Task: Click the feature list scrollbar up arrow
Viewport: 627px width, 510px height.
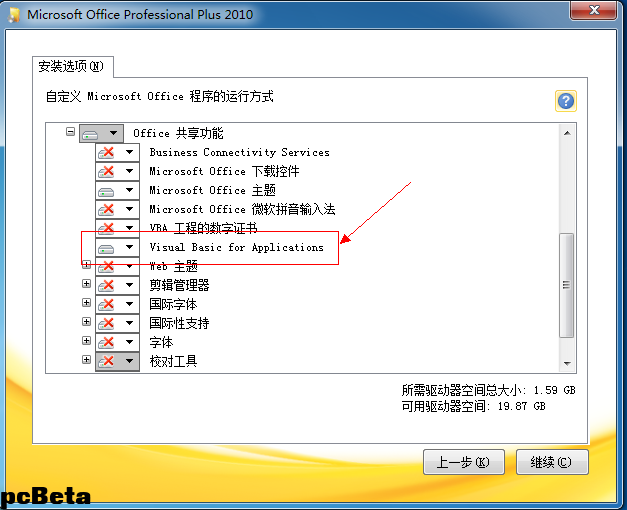Action: click(567, 133)
